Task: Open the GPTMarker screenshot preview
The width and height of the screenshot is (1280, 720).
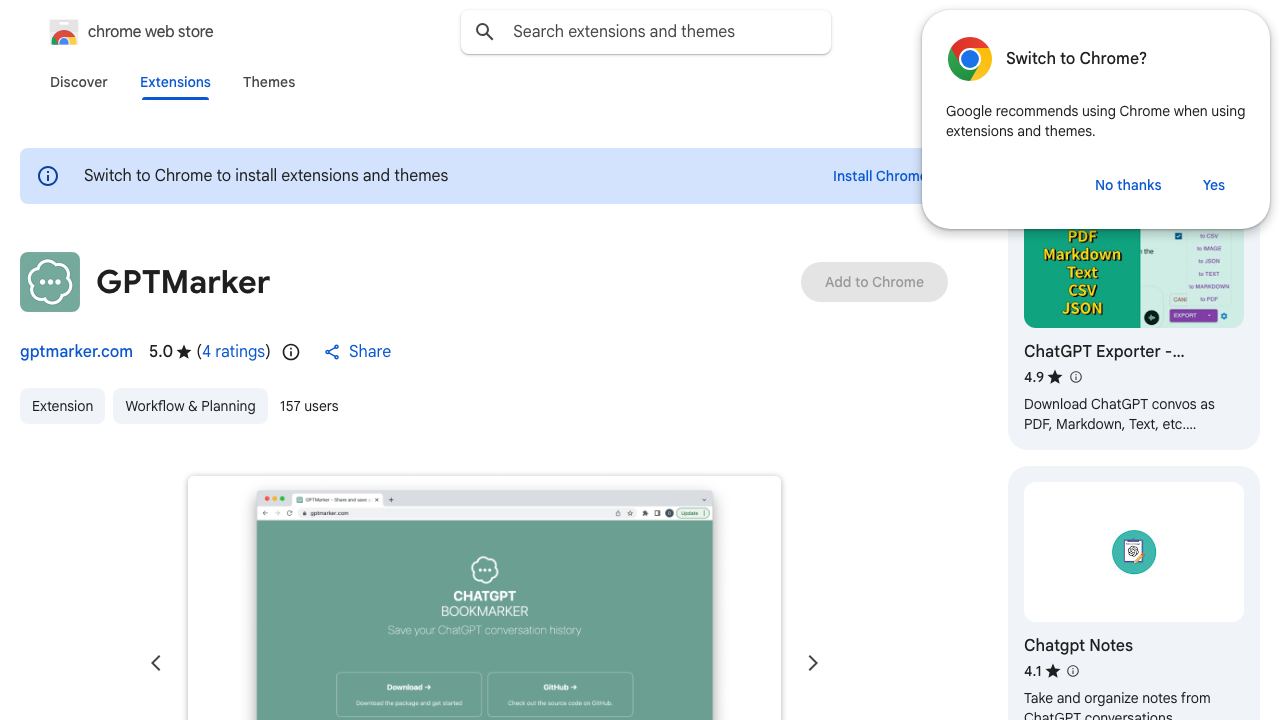Action: 484,598
